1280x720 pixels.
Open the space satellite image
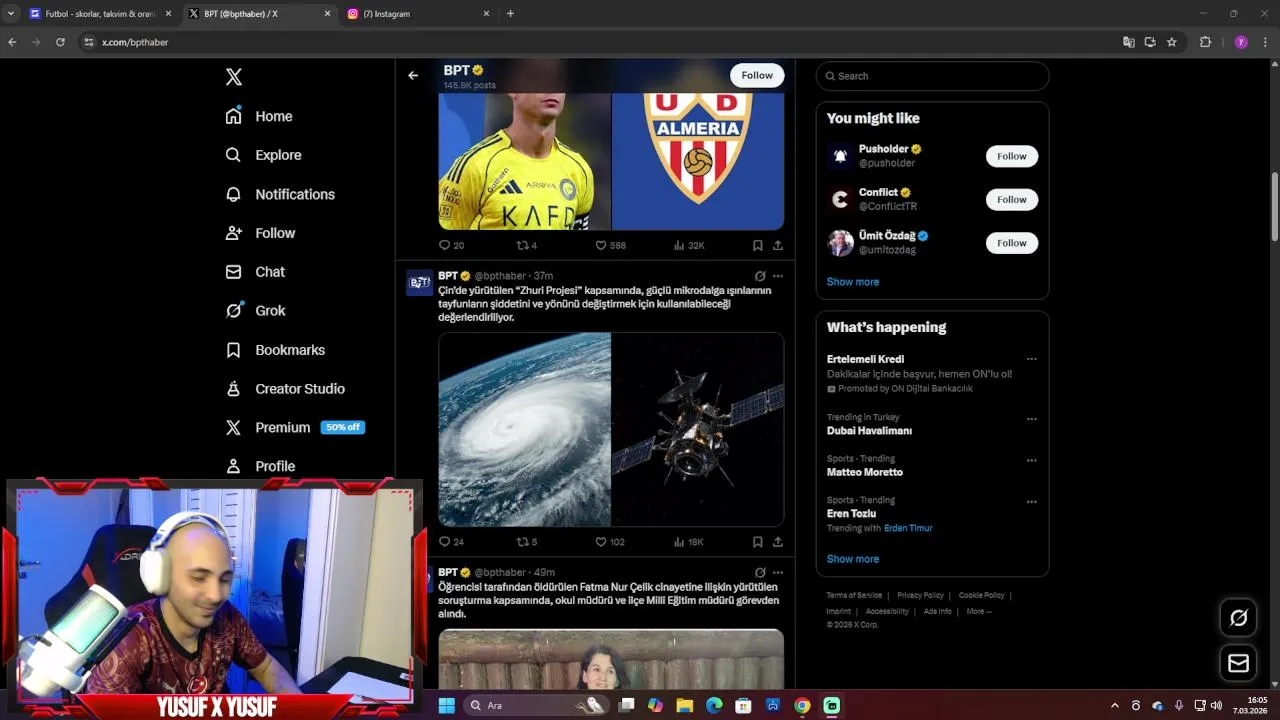point(698,429)
